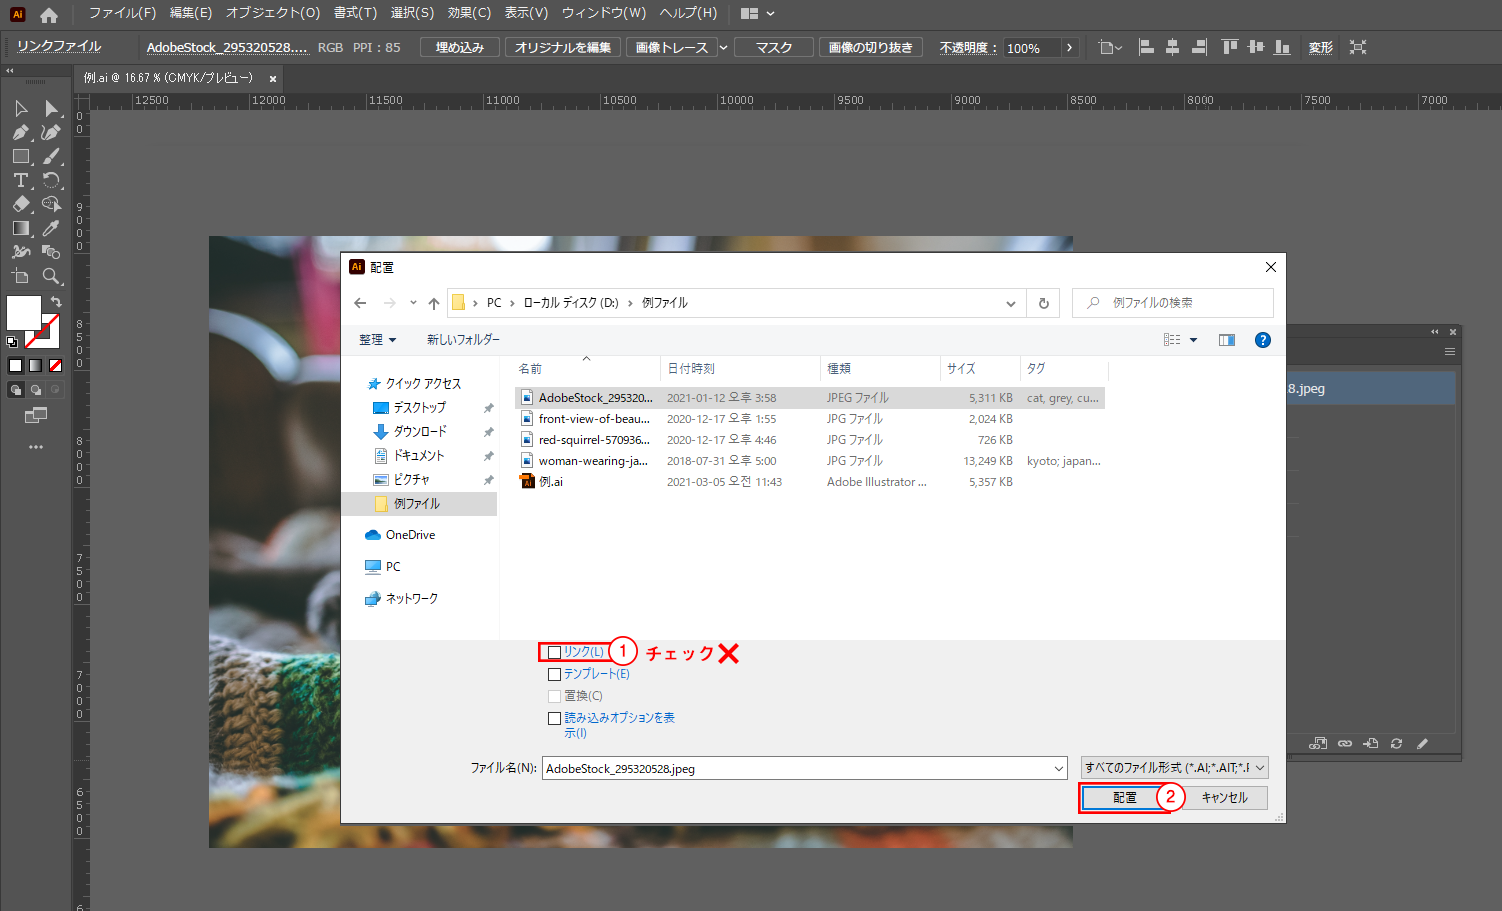The width and height of the screenshot is (1502, 911).
Task: Select Draw Behind mode
Action: pyautogui.click(x=35, y=390)
